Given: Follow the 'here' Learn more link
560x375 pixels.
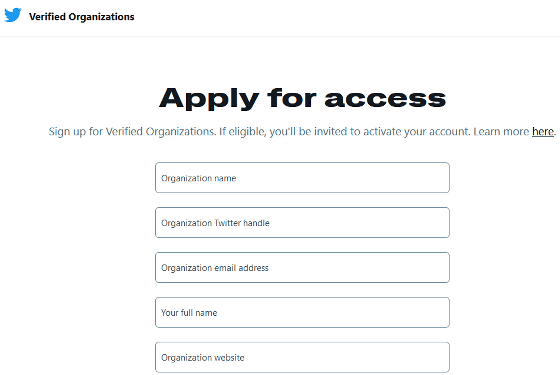Looking at the screenshot, I should coord(543,131).
